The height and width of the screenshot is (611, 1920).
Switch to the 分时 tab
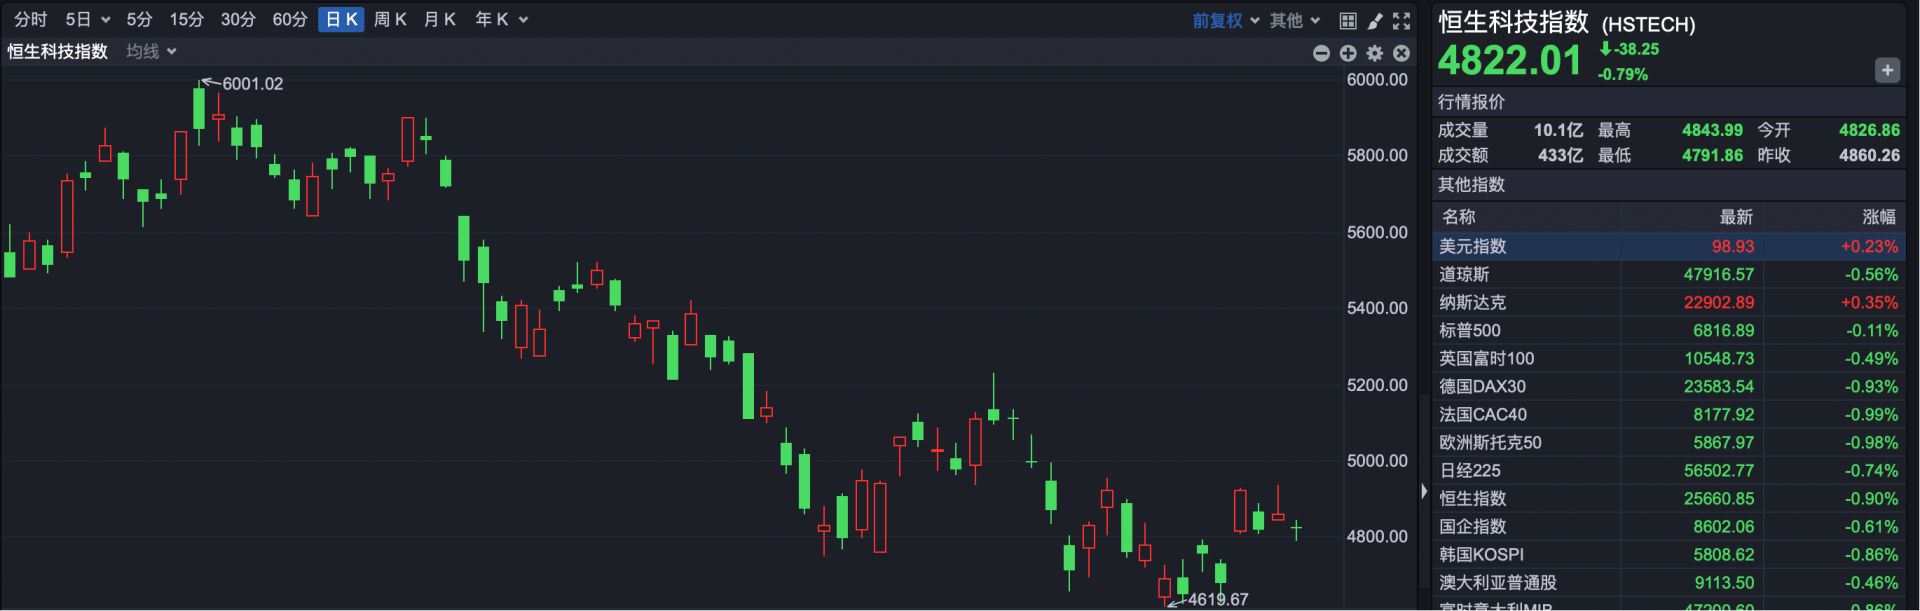(x=31, y=19)
